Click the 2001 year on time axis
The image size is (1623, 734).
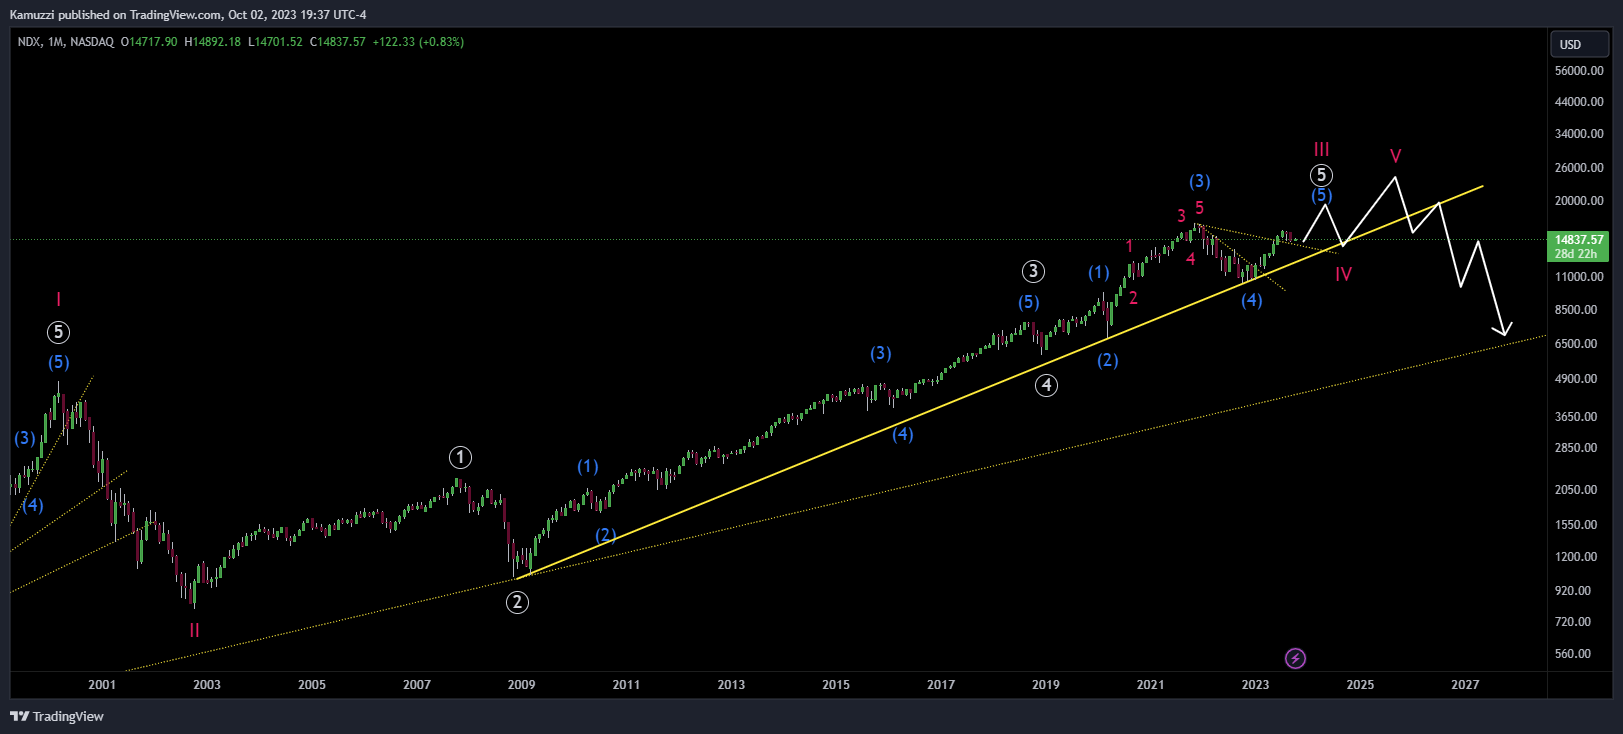(x=102, y=685)
